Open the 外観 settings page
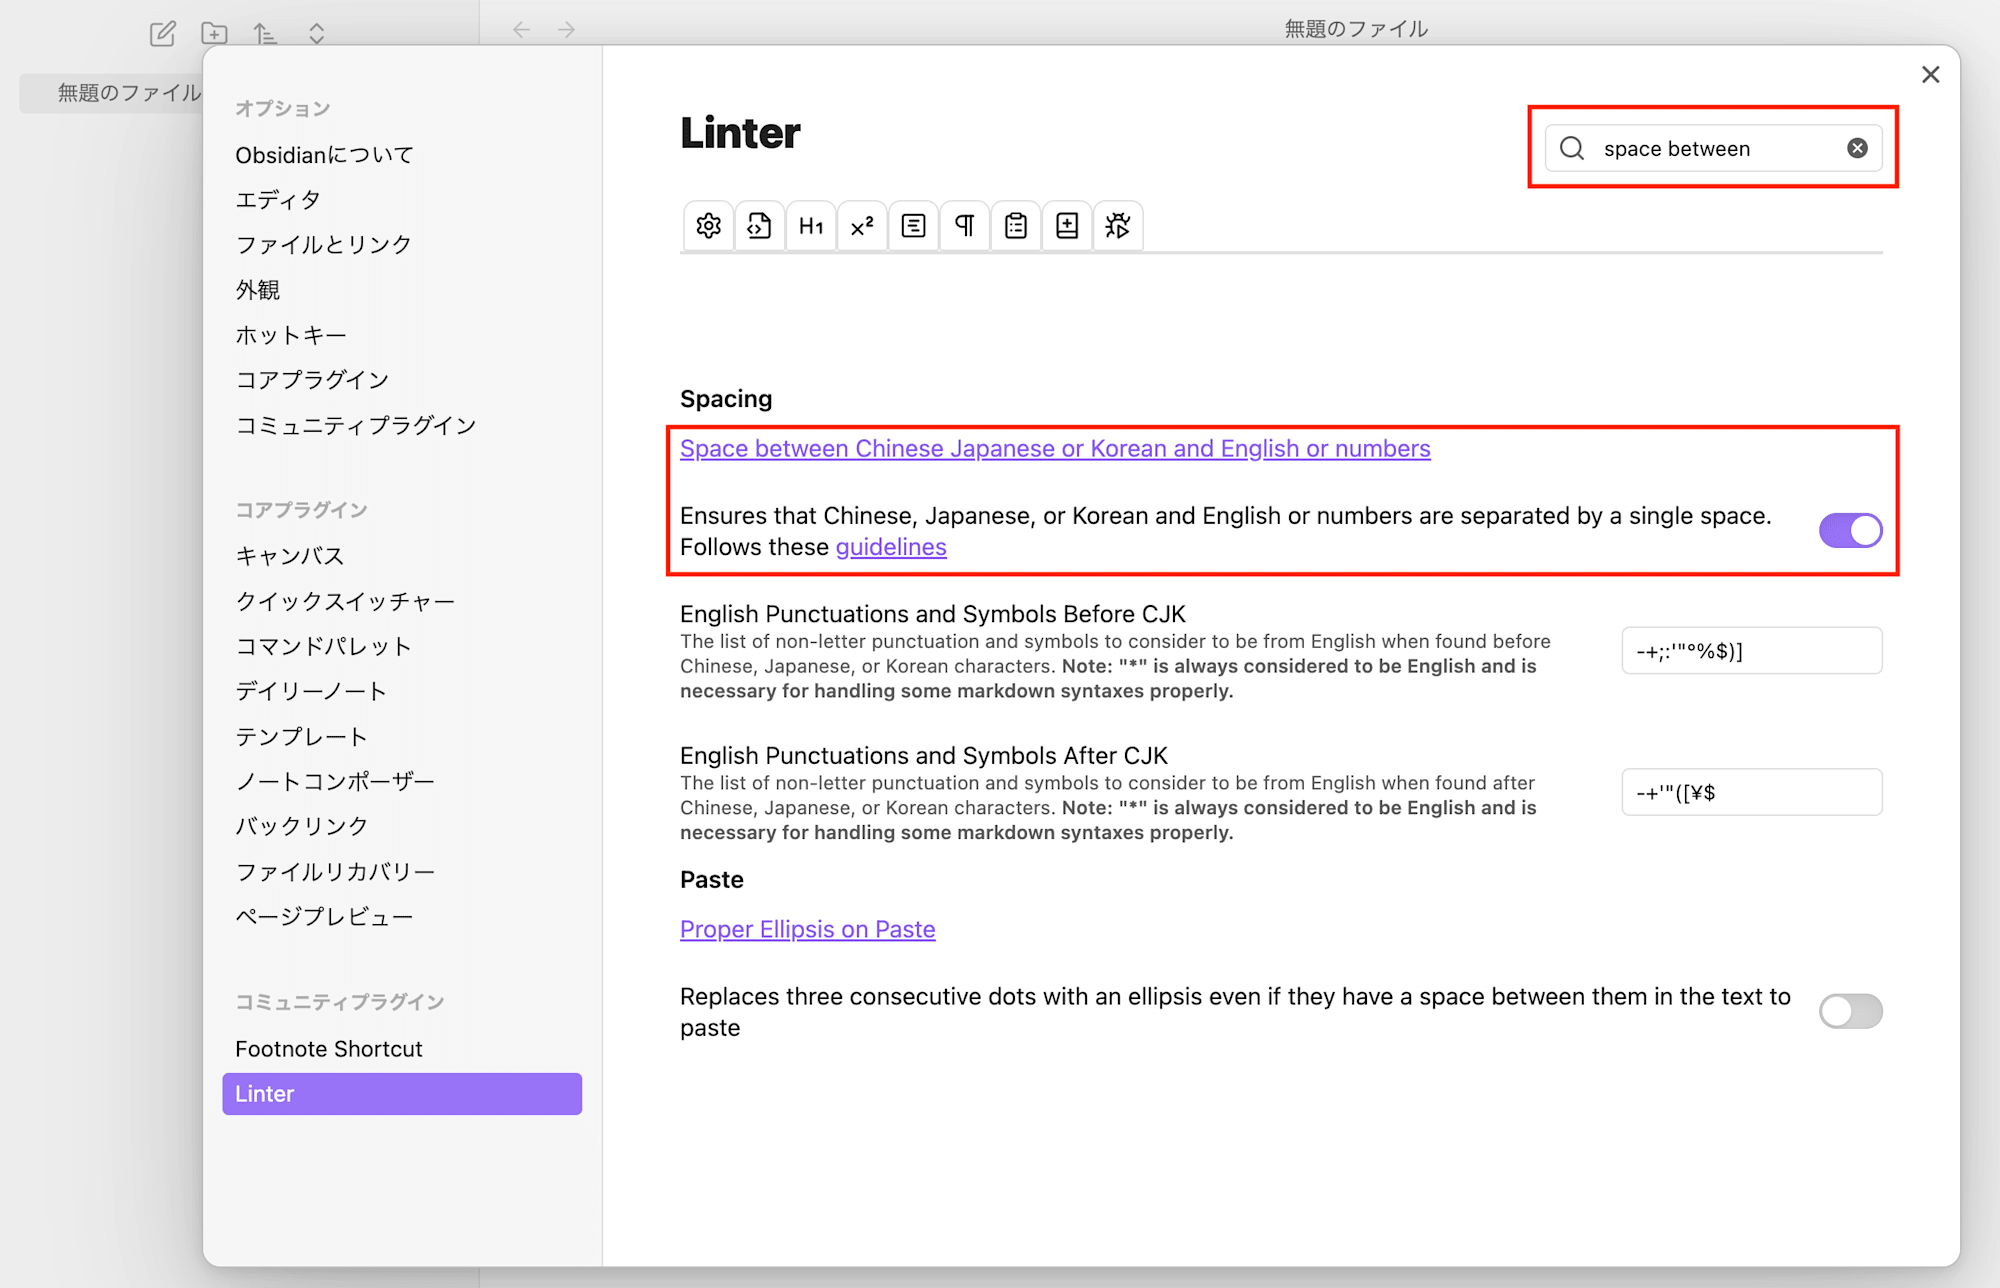The height and width of the screenshot is (1288, 2000). point(258,290)
